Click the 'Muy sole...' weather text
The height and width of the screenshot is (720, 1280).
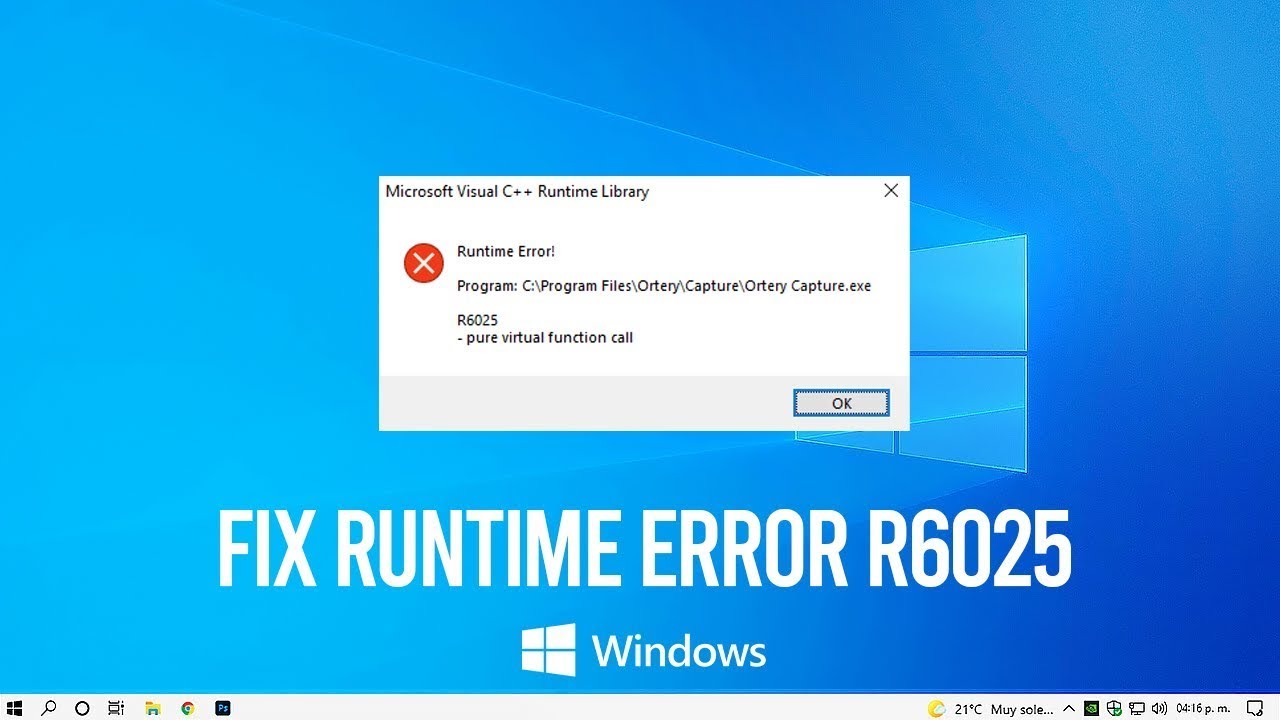(x=1022, y=709)
